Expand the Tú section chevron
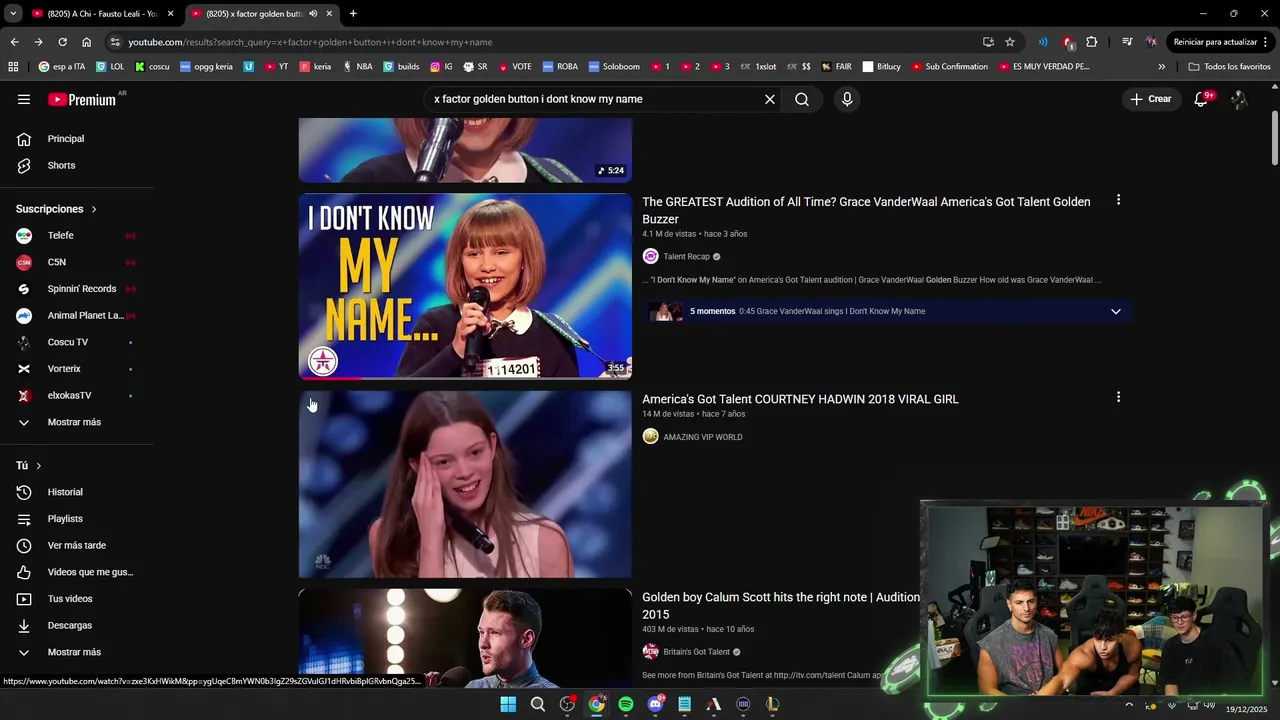The width and height of the screenshot is (1280, 720). (39, 466)
